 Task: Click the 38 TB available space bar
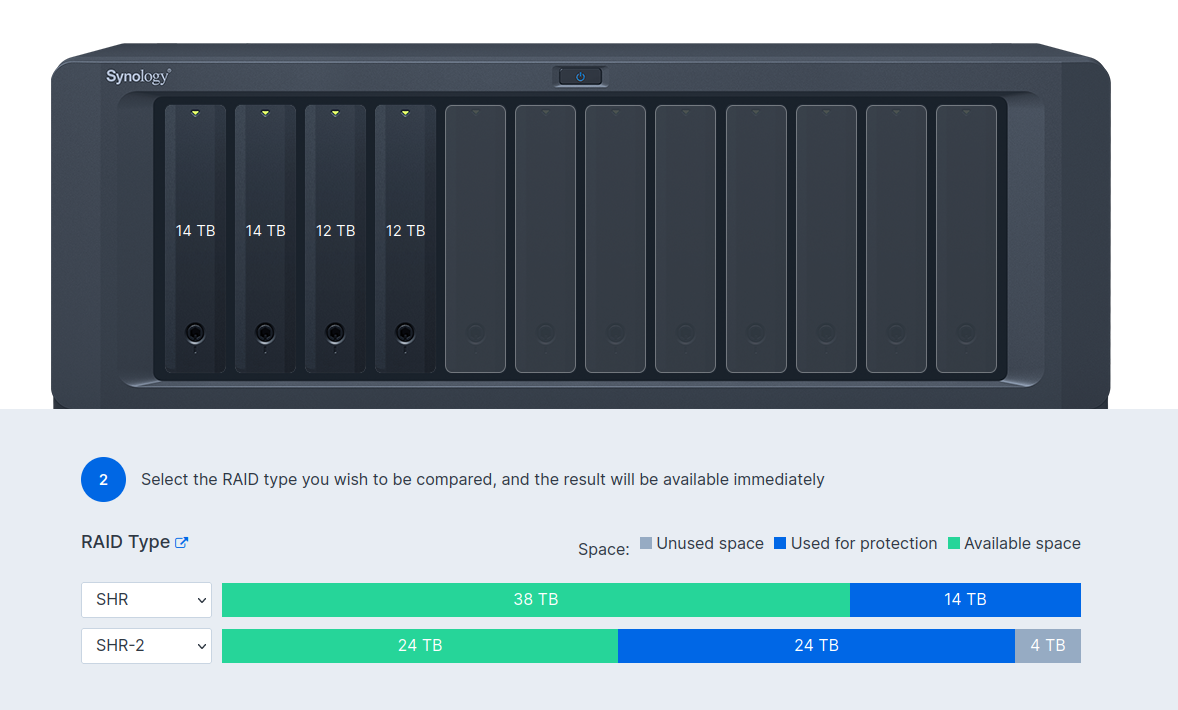tap(535, 600)
